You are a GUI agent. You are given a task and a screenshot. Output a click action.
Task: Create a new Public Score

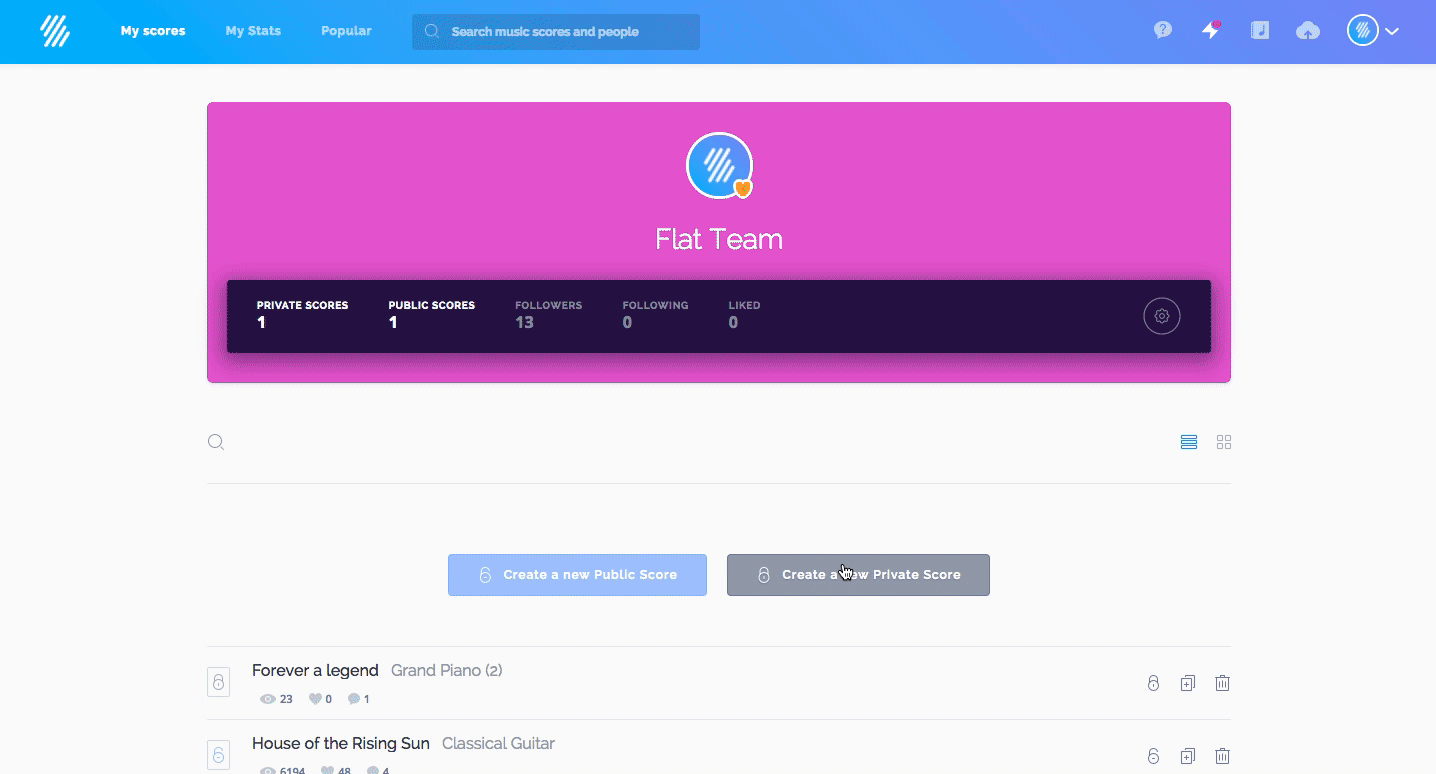pos(577,575)
